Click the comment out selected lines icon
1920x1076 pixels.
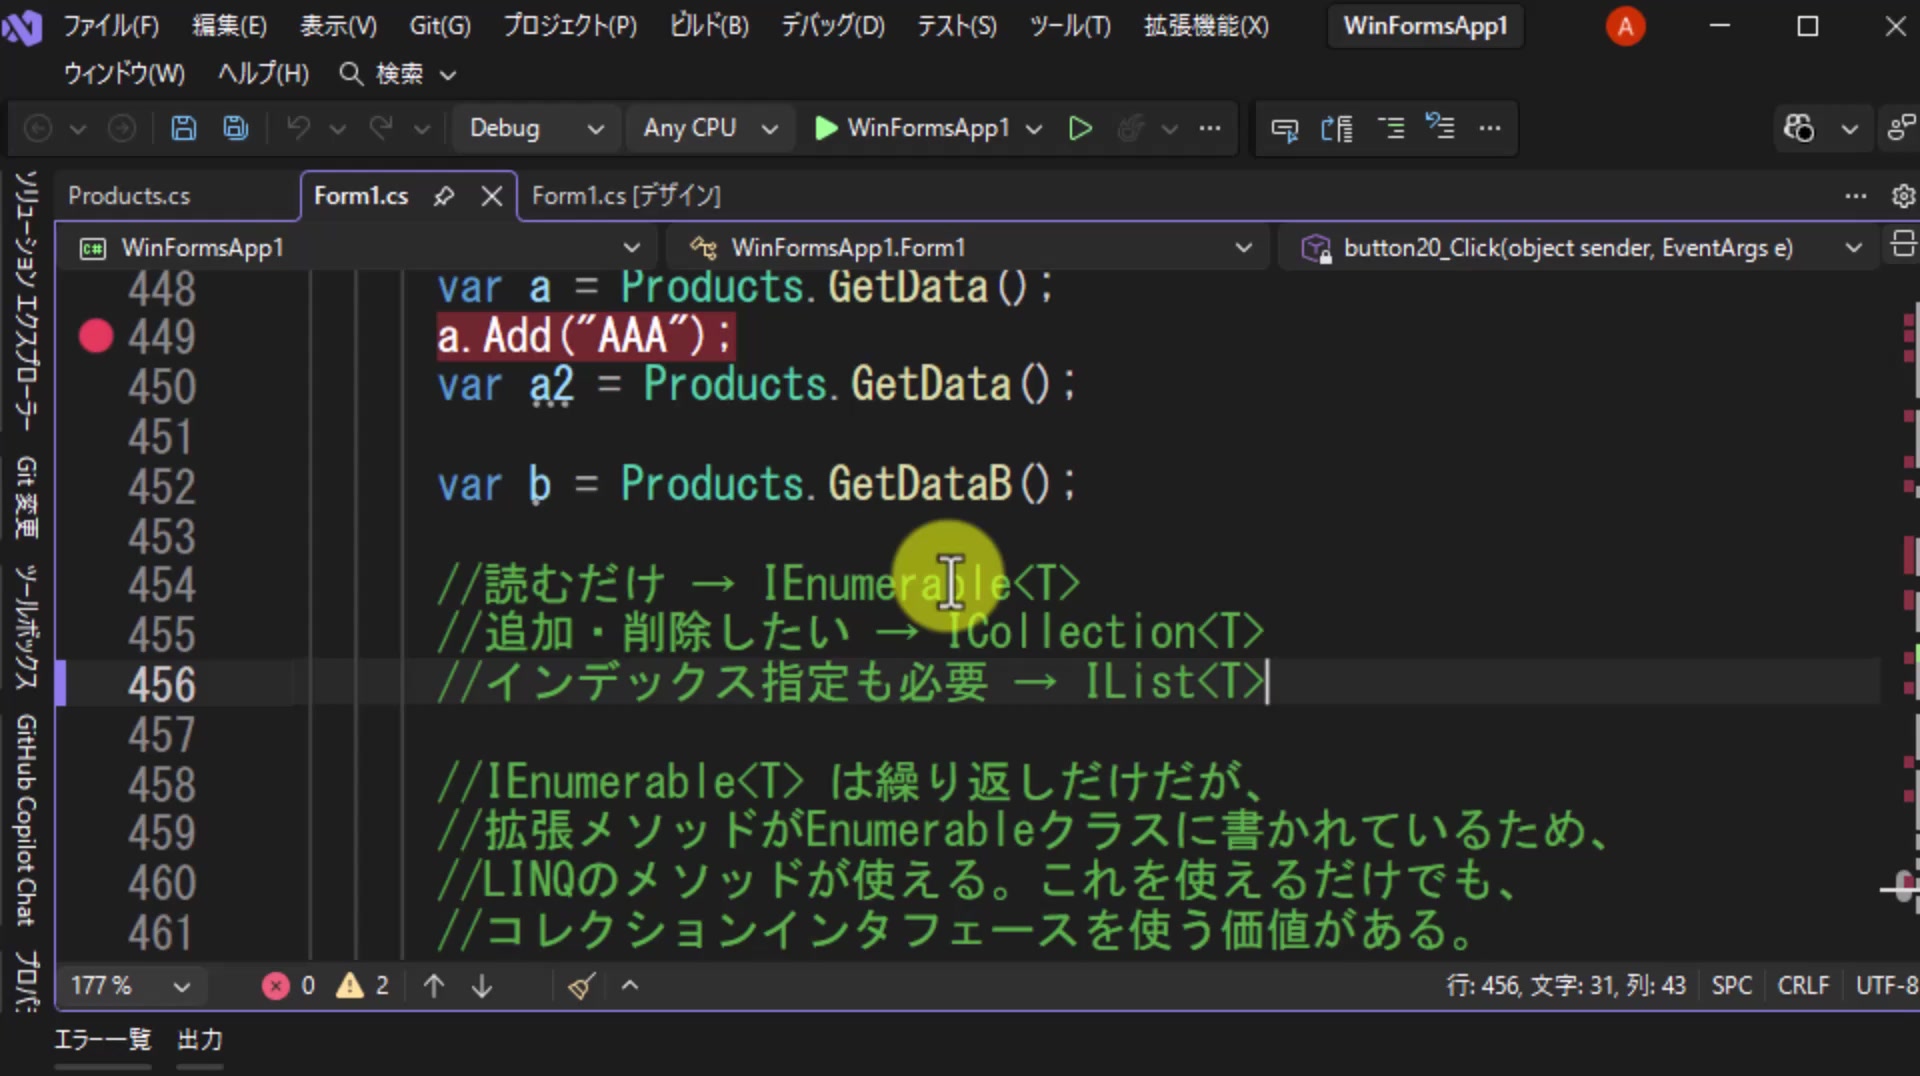[x=1390, y=128]
